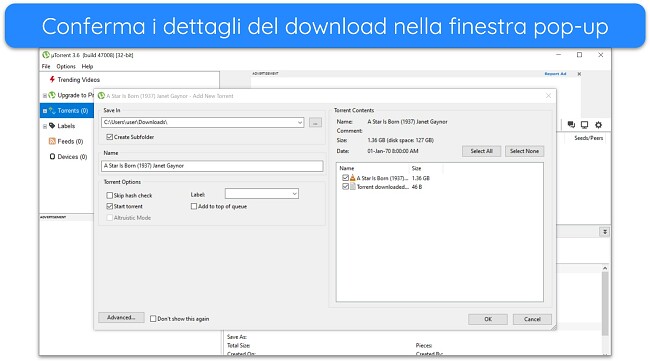Click Seeds/Peers column header in main window
This screenshot has height=361, width=650.
tap(588, 138)
